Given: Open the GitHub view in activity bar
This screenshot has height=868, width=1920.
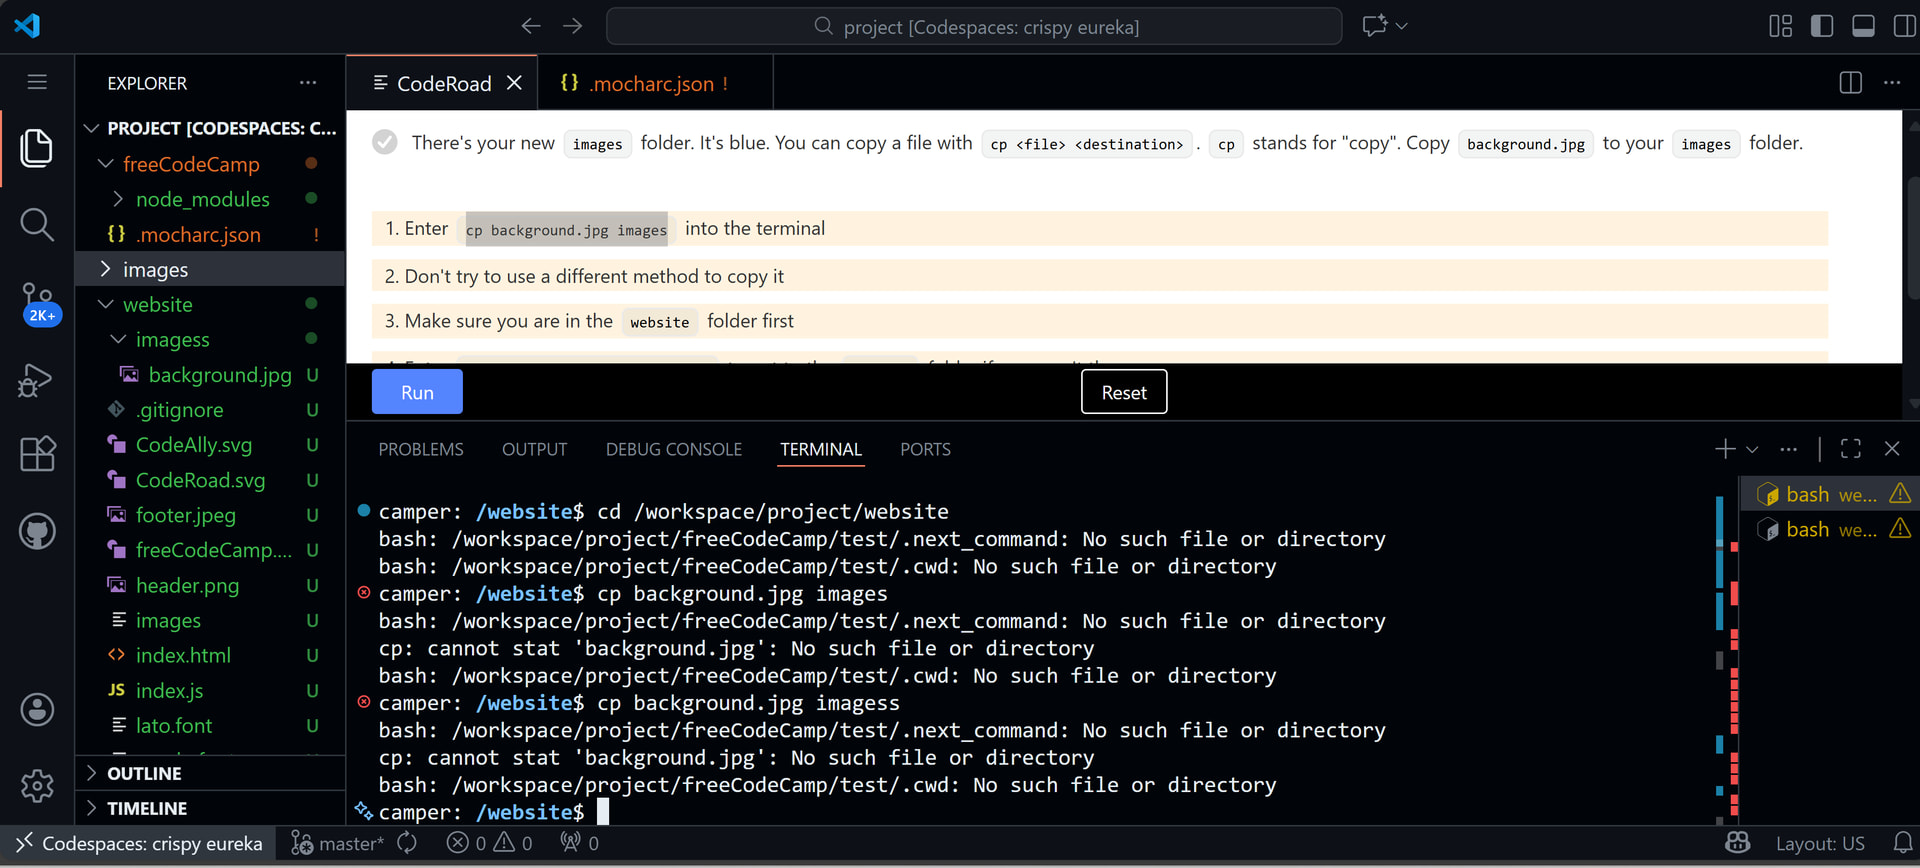Looking at the screenshot, I should pyautogui.click(x=37, y=531).
